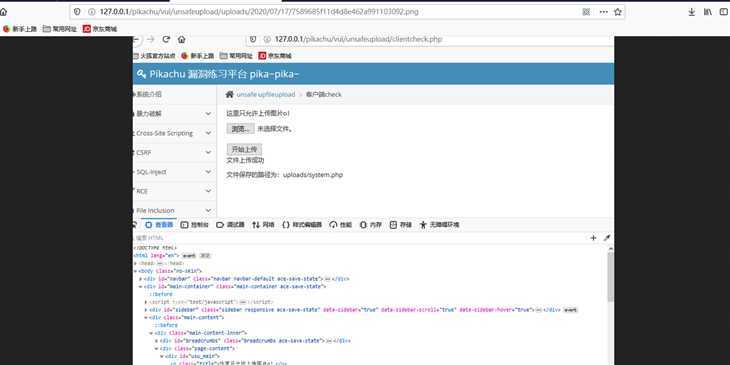Expand the div id breadcrumbs node
This screenshot has height=365, width=730.
coord(156,341)
